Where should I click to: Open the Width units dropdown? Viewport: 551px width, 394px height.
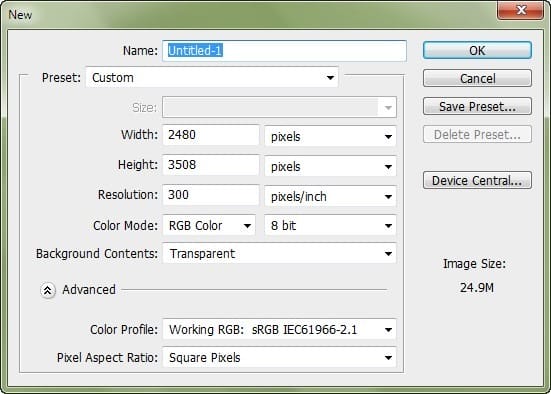pyautogui.click(x=330, y=136)
